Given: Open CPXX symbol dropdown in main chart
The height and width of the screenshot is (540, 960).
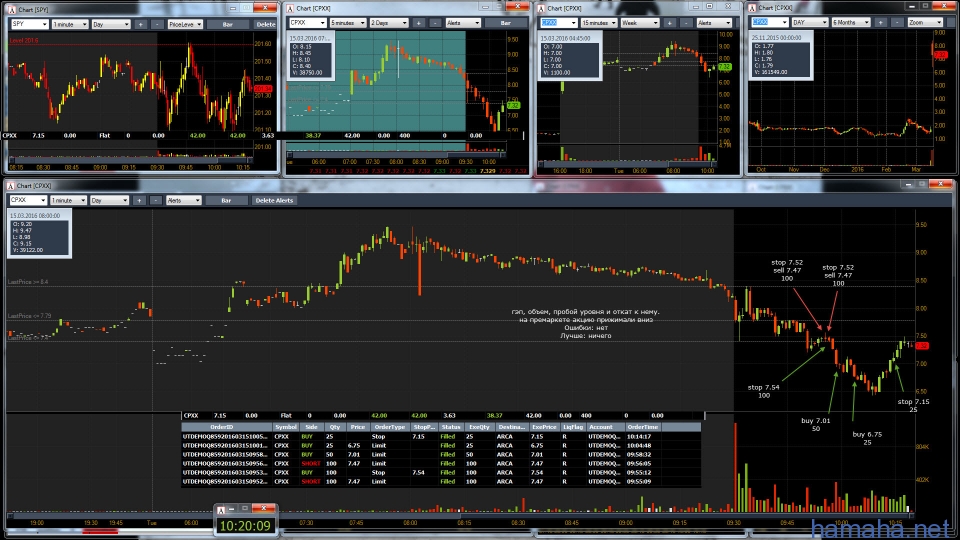Looking at the screenshot, I should pyautogui.click(x=28, y=200).
